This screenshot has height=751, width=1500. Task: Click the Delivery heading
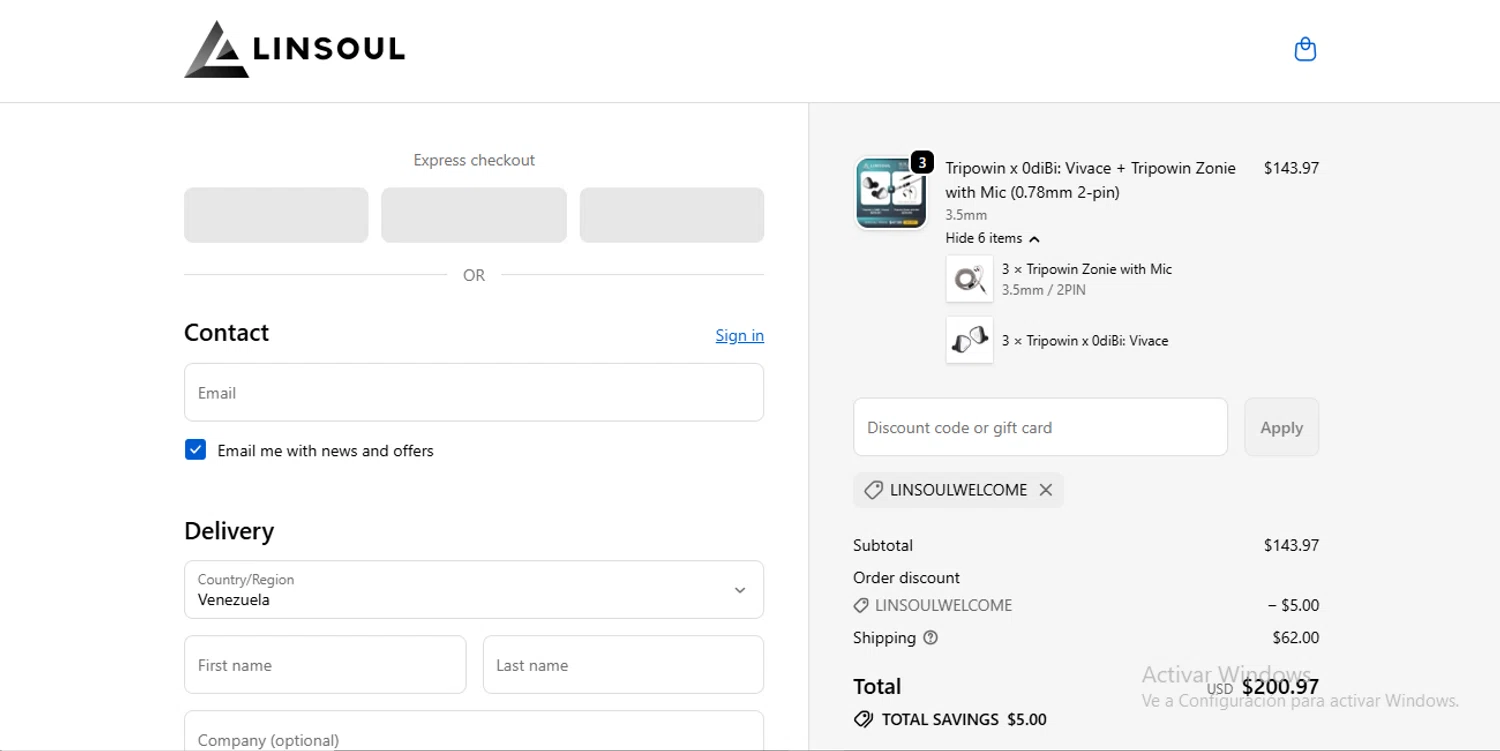point(229,531)
